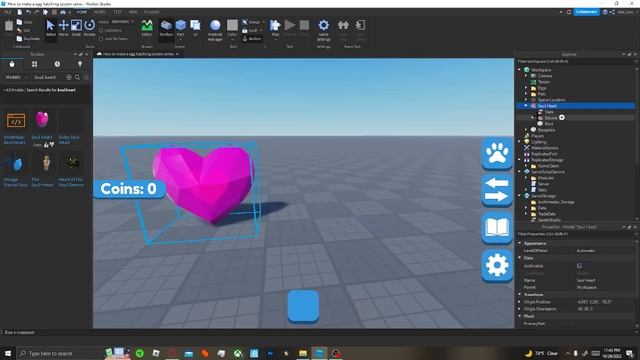
Task: Collapse the Soul Heart tree node
Action: pos(526,106)
